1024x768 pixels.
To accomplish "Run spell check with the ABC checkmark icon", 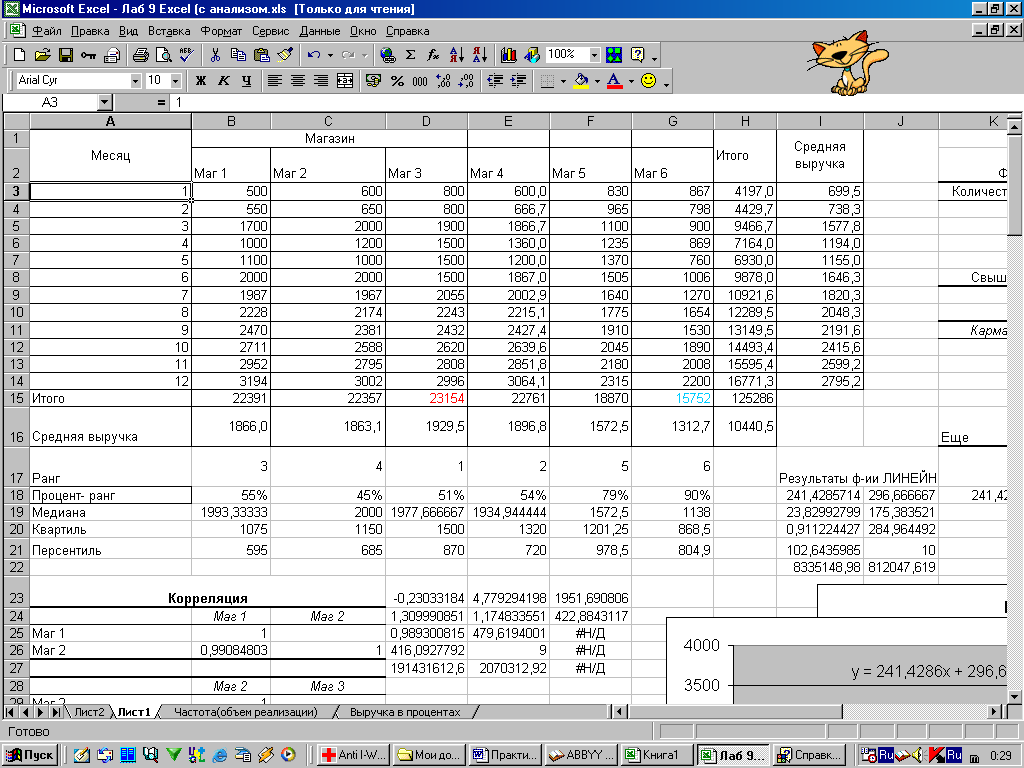I will pyautogui.click(x=186, y=56).
